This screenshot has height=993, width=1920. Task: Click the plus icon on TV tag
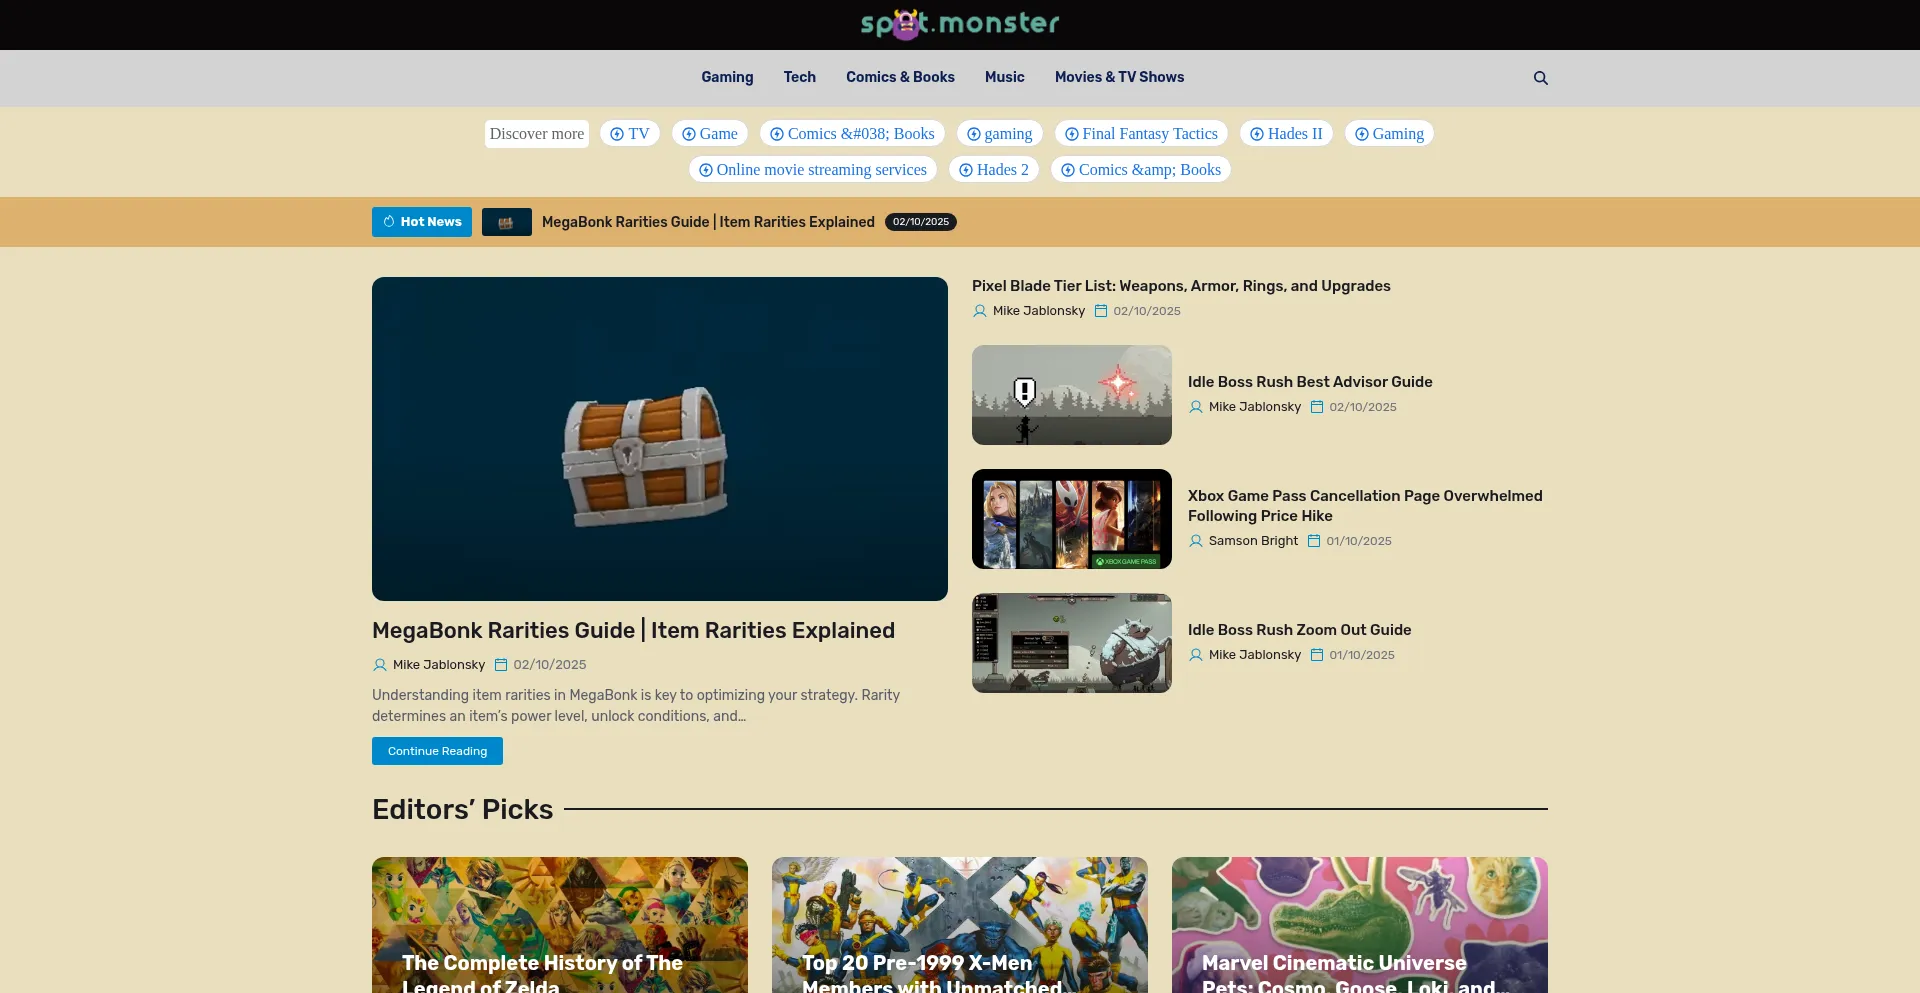tap(617, 134)
